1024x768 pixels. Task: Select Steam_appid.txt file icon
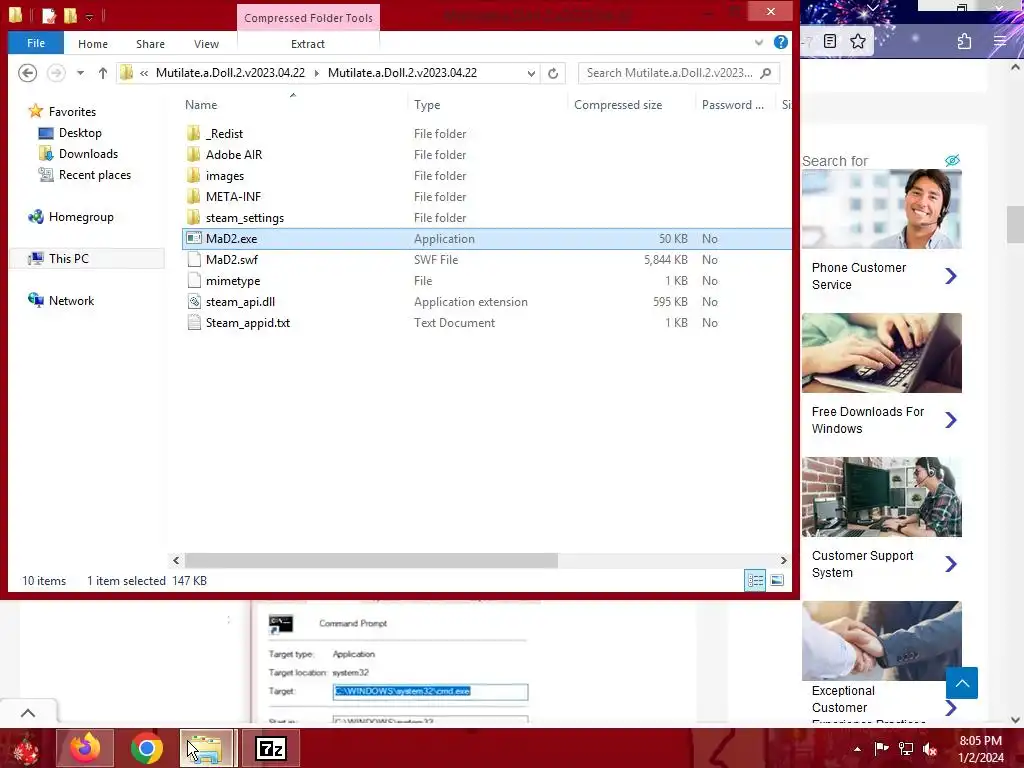coord(193,323)
